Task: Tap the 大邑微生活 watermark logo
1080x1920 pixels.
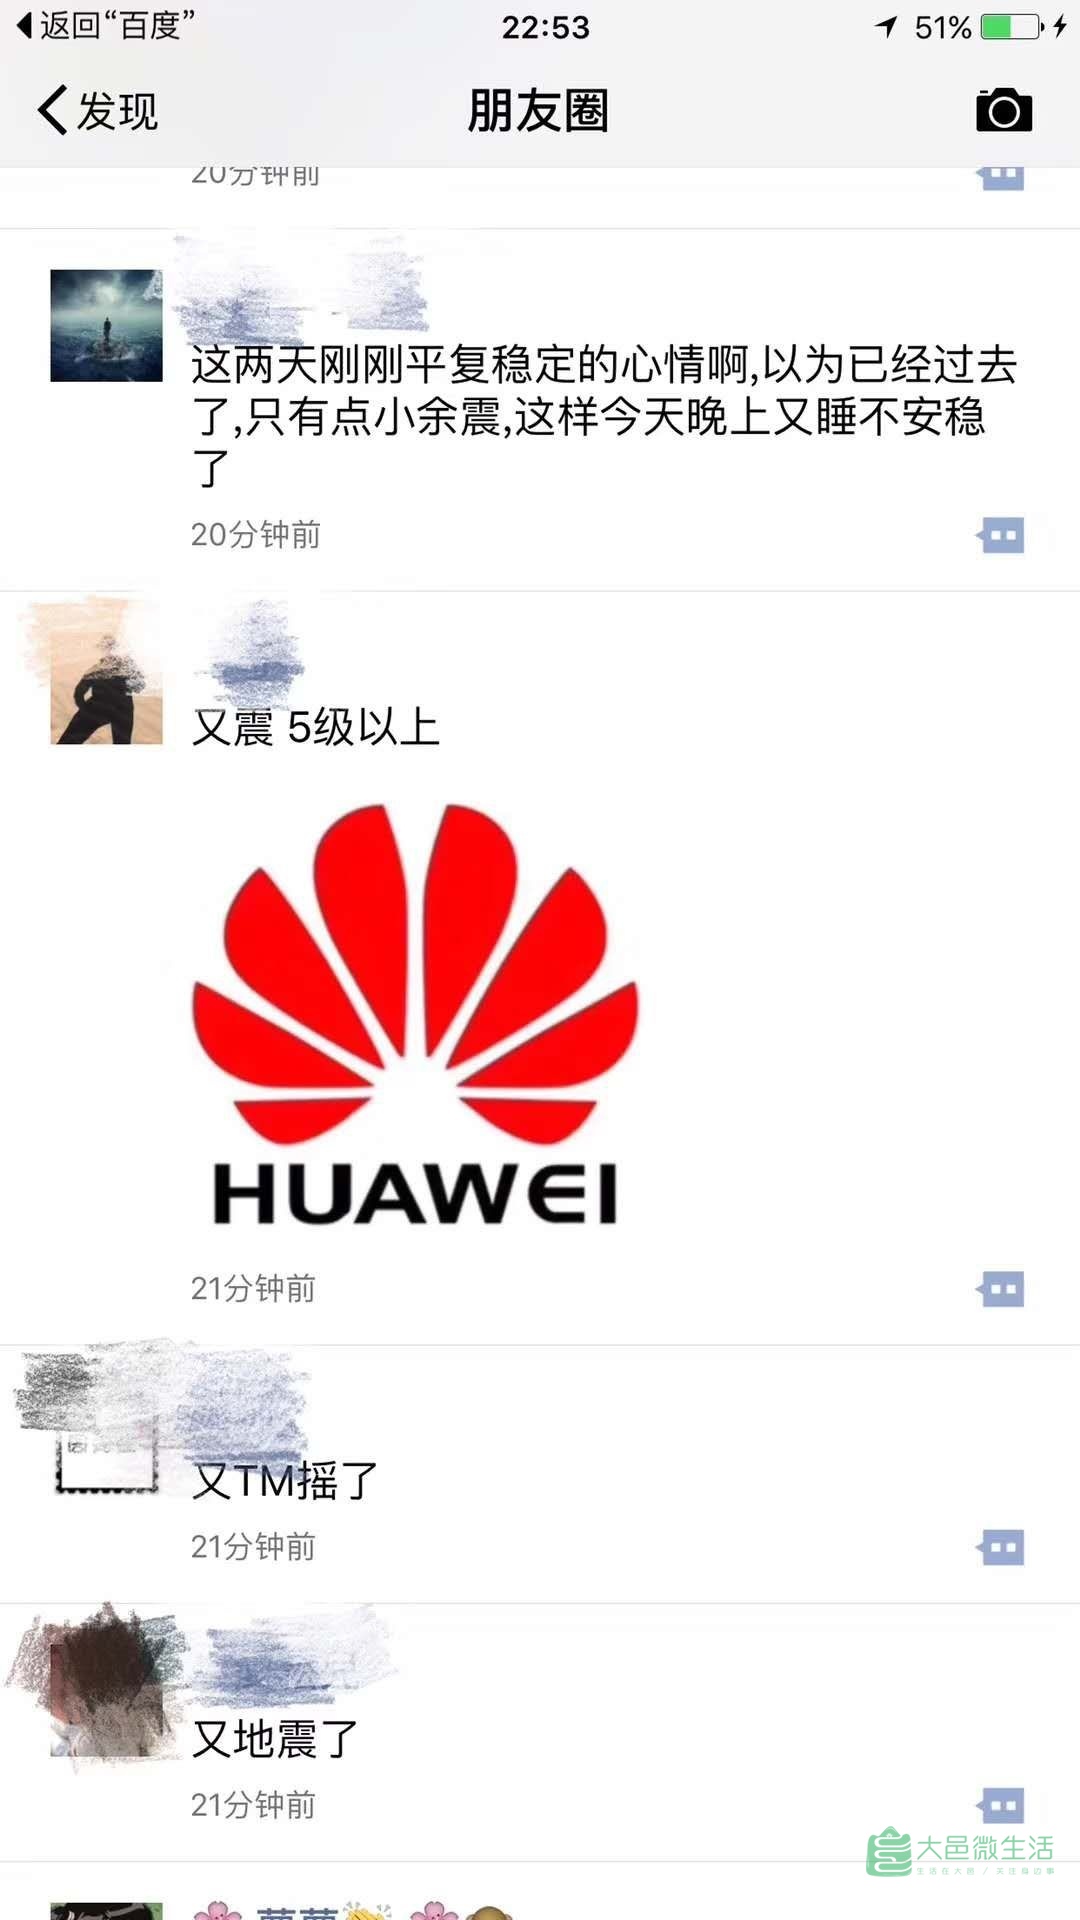Action: coord(960,1851)
